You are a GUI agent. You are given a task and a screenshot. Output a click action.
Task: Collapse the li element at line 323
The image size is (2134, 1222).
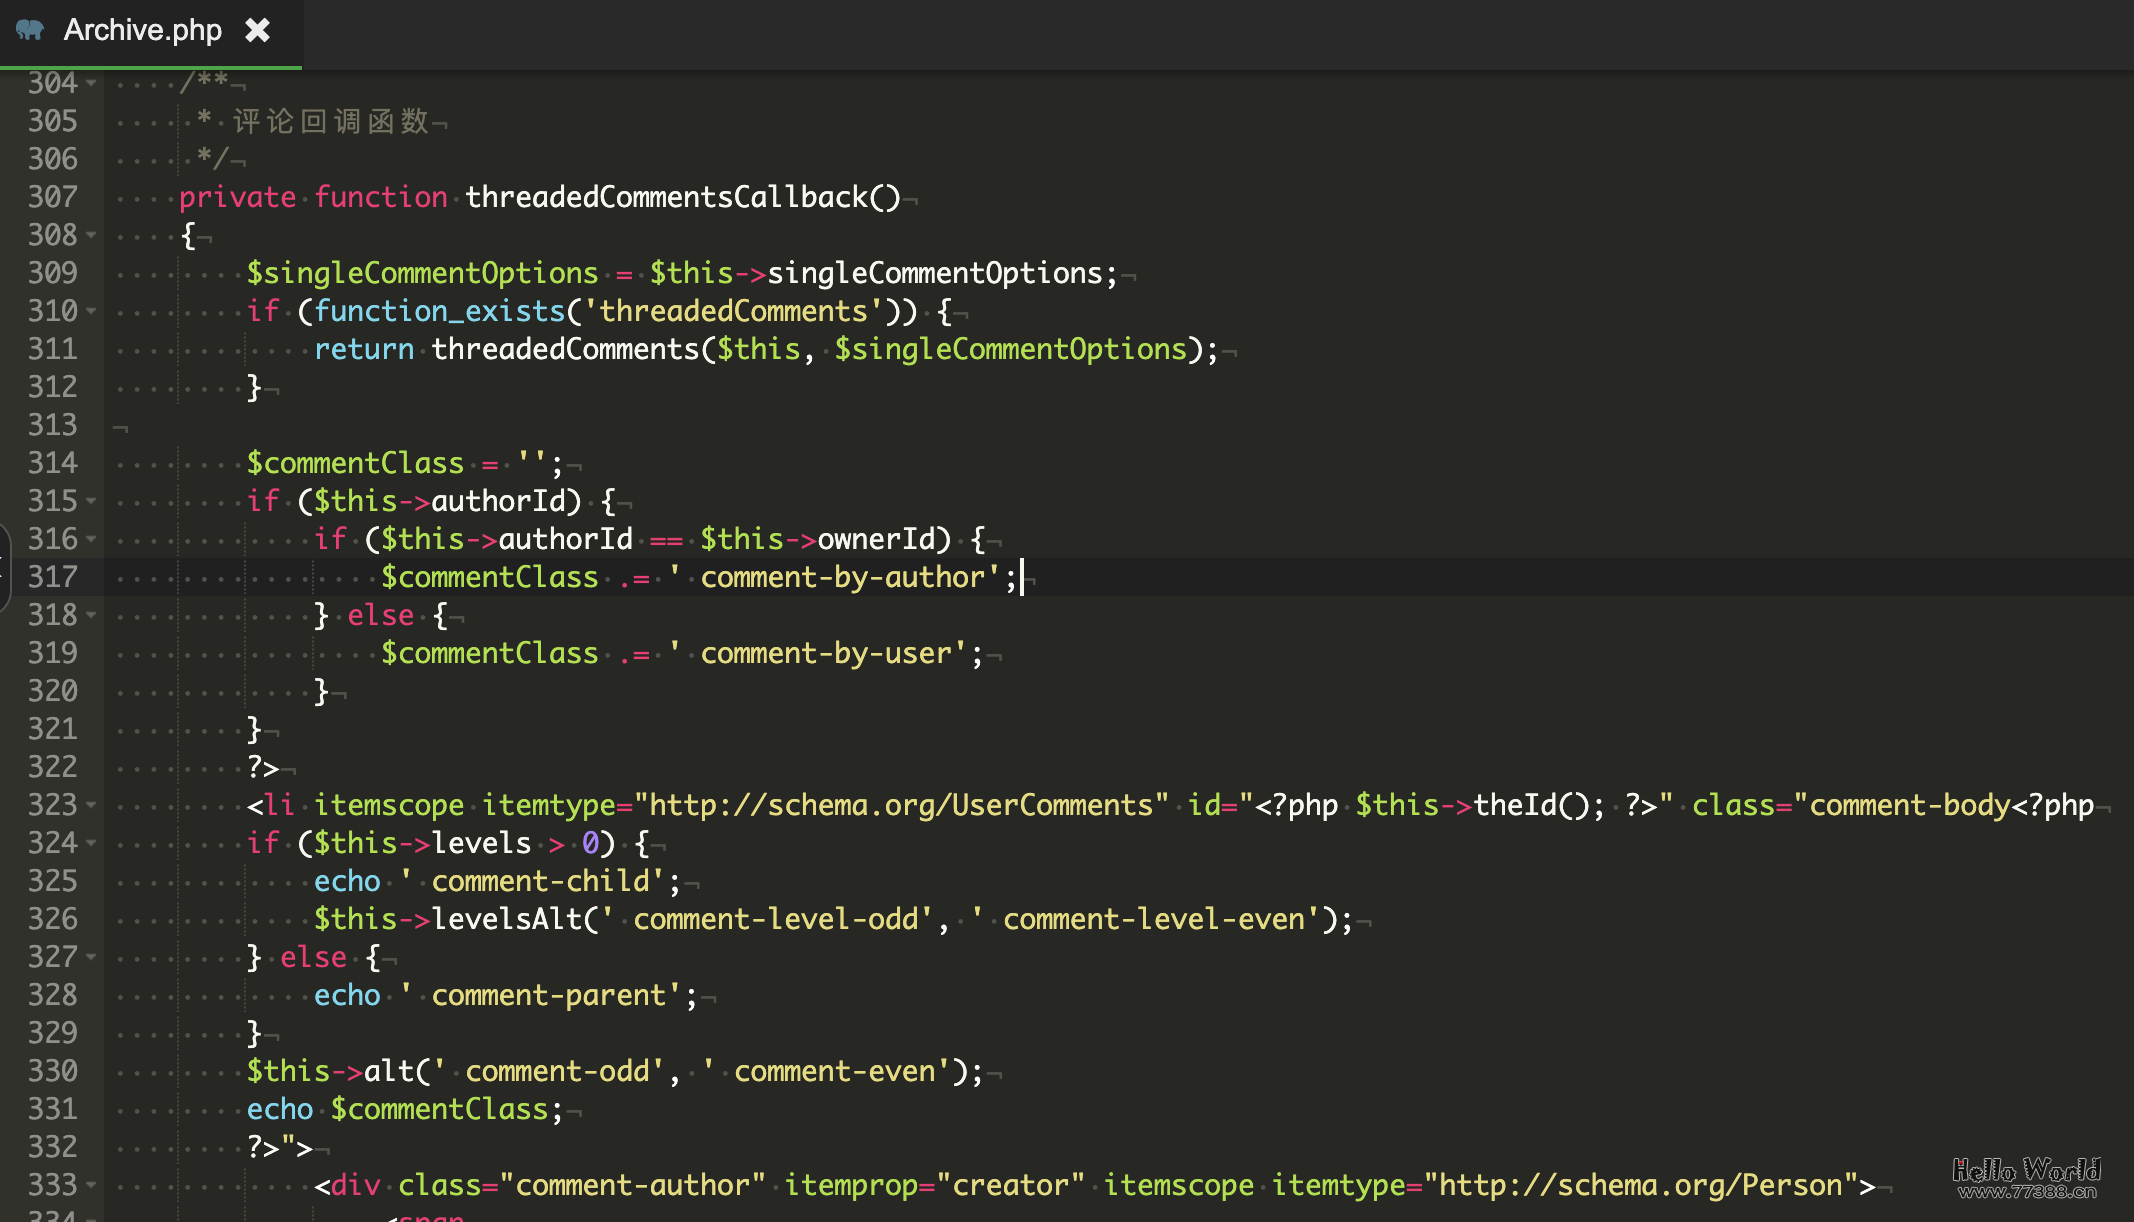[x=92, y=805]
